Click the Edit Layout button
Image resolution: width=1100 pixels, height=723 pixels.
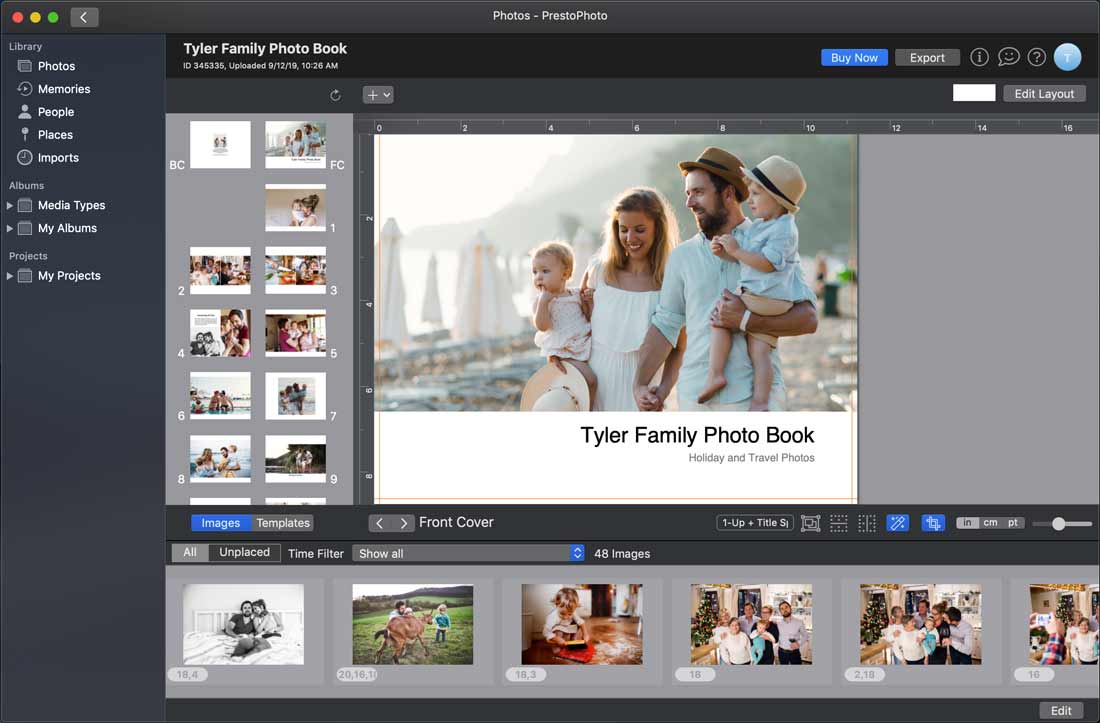(x=1044, y=93)
